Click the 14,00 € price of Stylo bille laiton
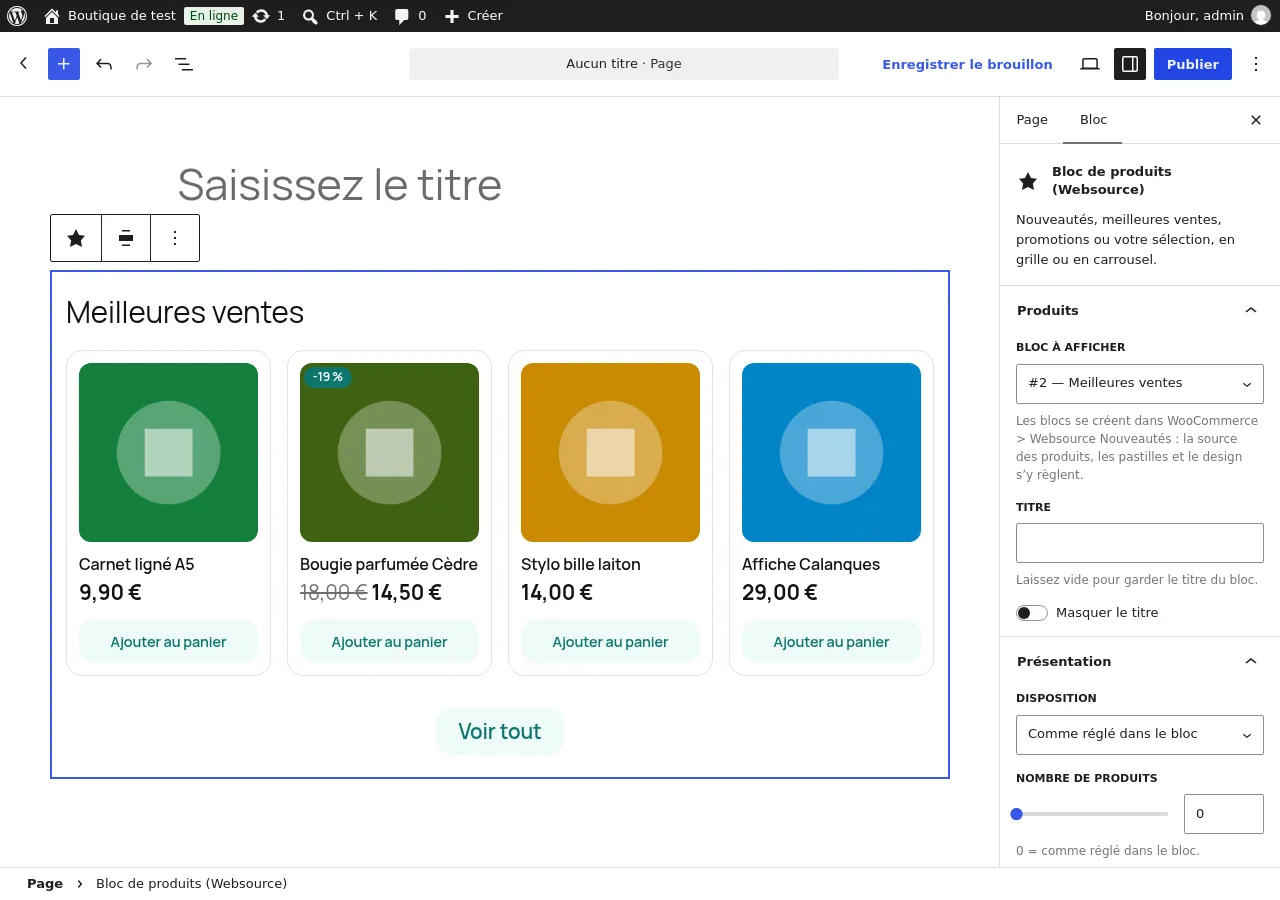Viewport: 1280px width, 900px height. (557, 592)
